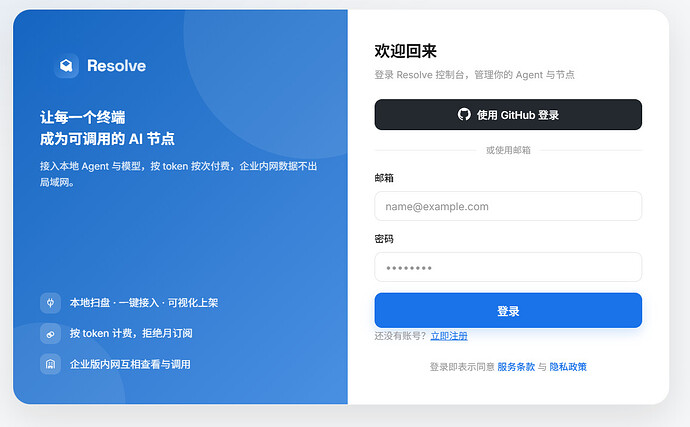Click the enterprise intranet feature icon
690x427 pixels.
pos(51,364)
